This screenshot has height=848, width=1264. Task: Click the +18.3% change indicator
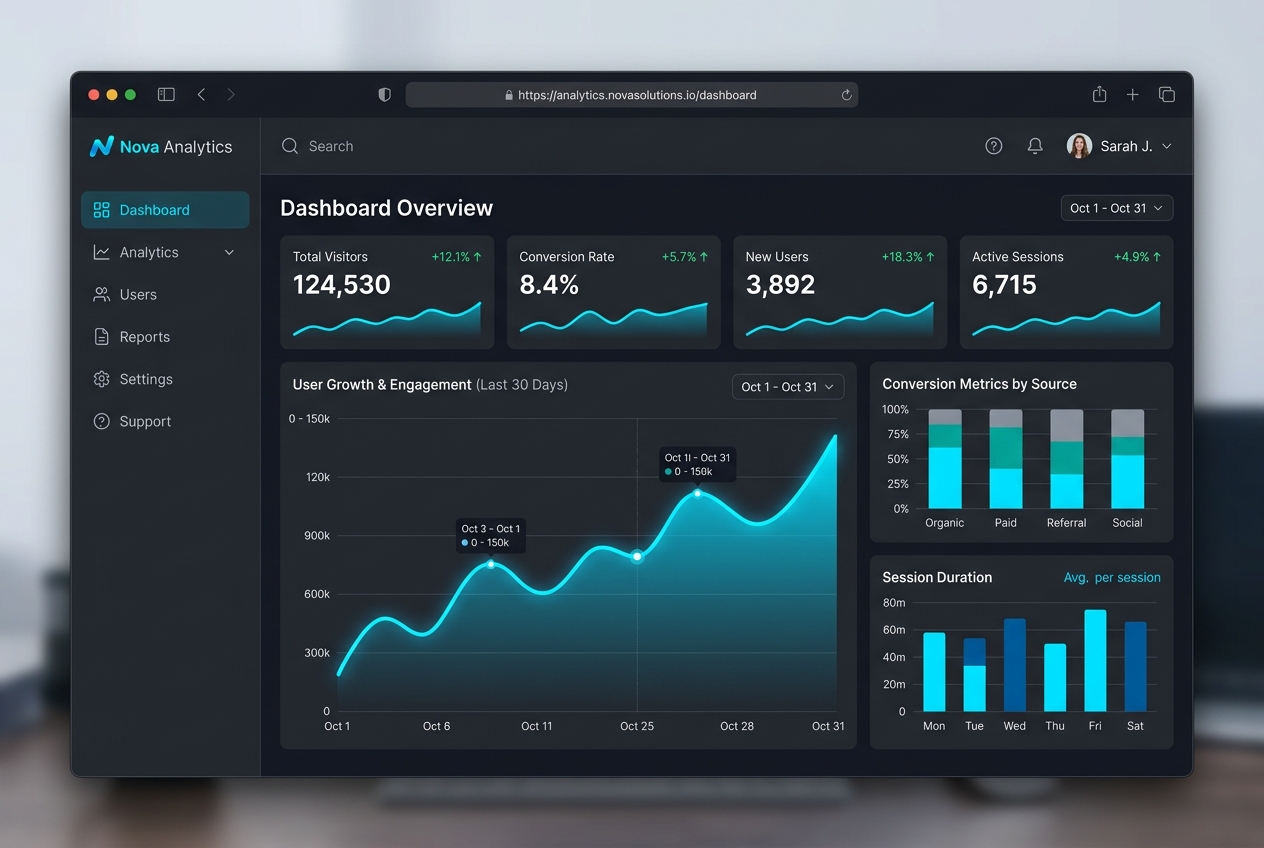908,257
